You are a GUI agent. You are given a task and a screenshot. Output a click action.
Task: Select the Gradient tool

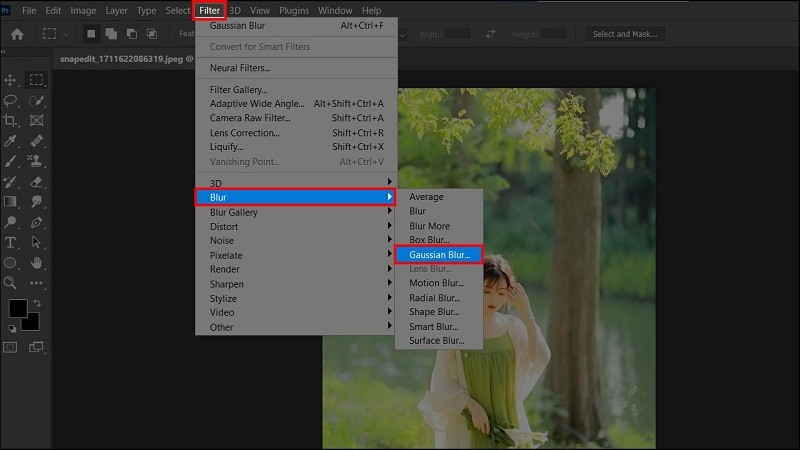tap(10, 202)
